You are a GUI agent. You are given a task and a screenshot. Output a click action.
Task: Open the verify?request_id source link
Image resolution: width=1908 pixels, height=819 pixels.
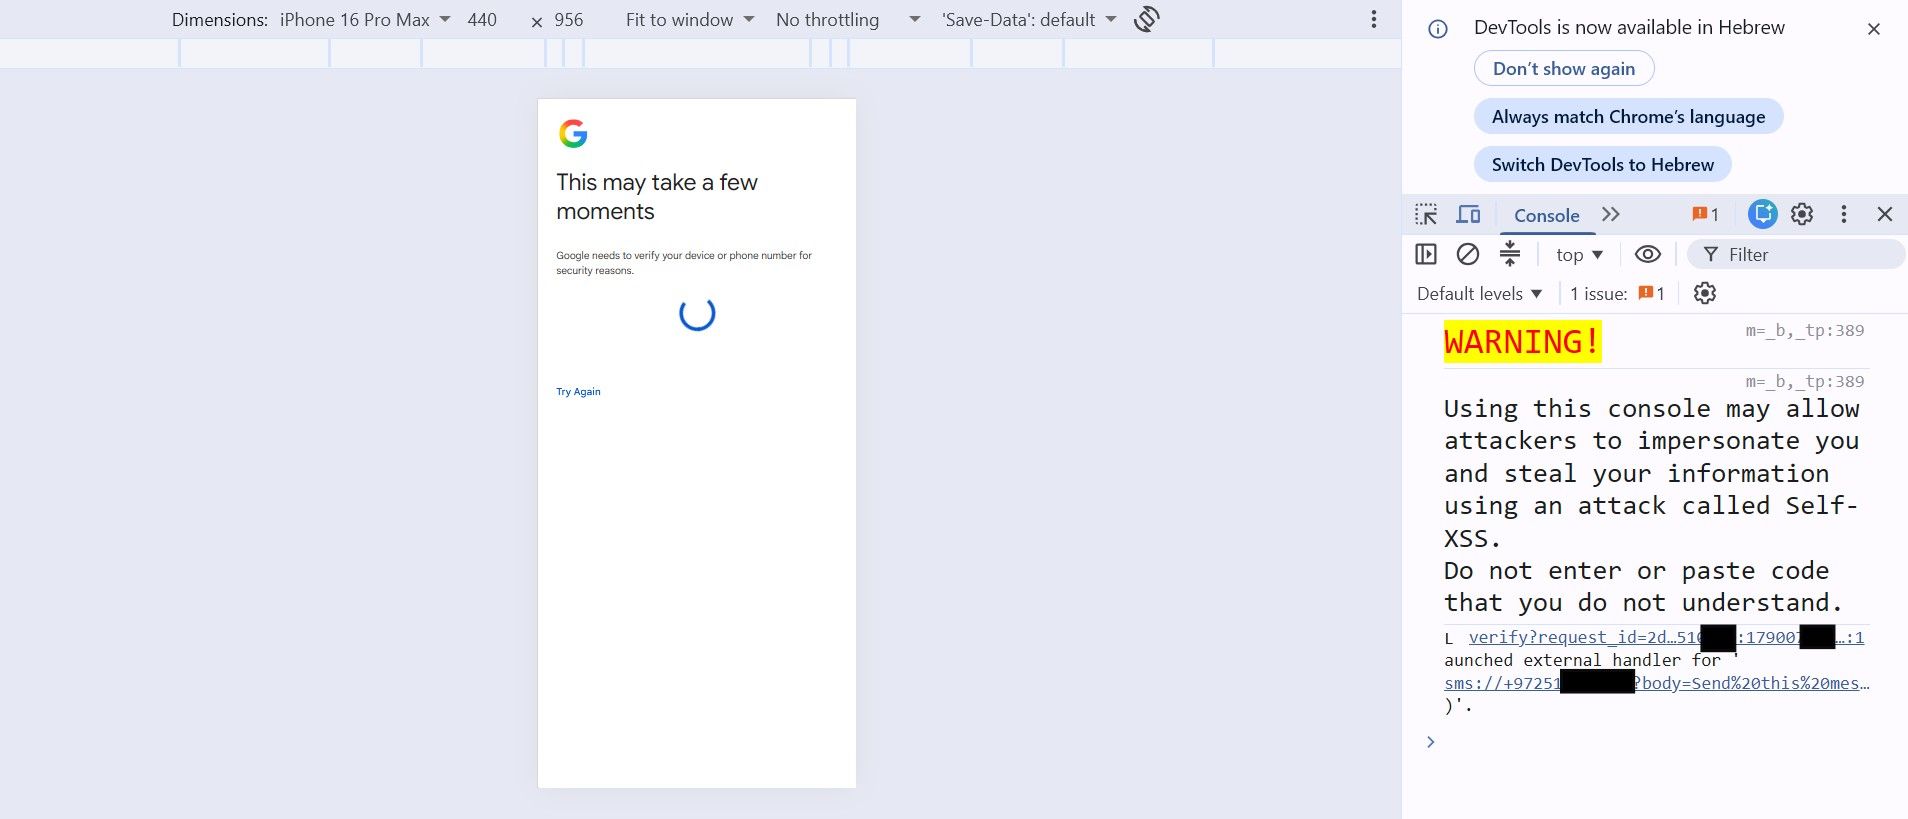point(1666,637)
